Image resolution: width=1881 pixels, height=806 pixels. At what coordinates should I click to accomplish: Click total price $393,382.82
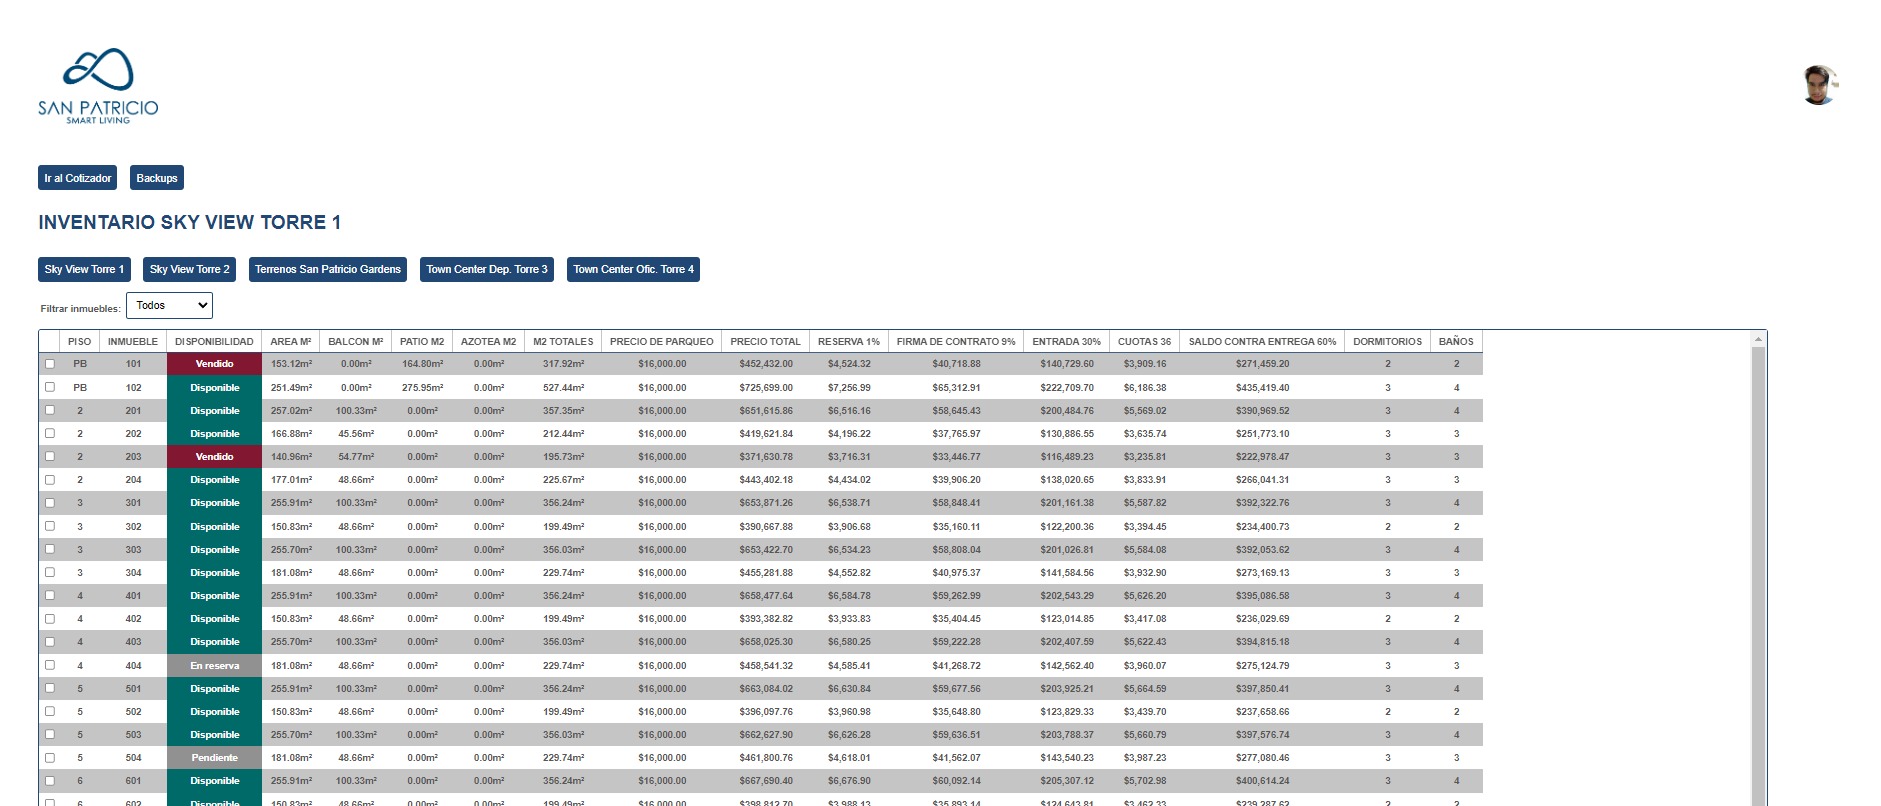(766, 619)
